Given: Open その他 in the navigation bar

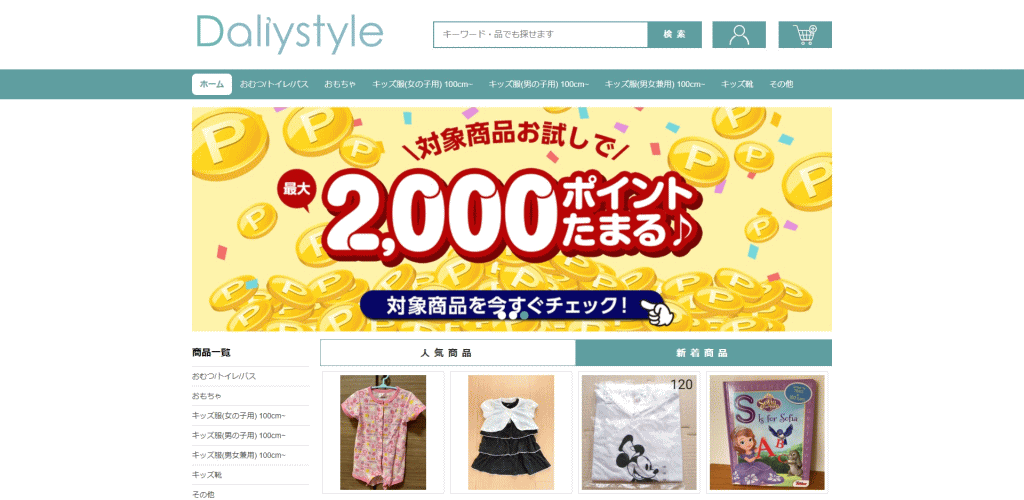Looking at the screenshot, I should tap(781, 84).
